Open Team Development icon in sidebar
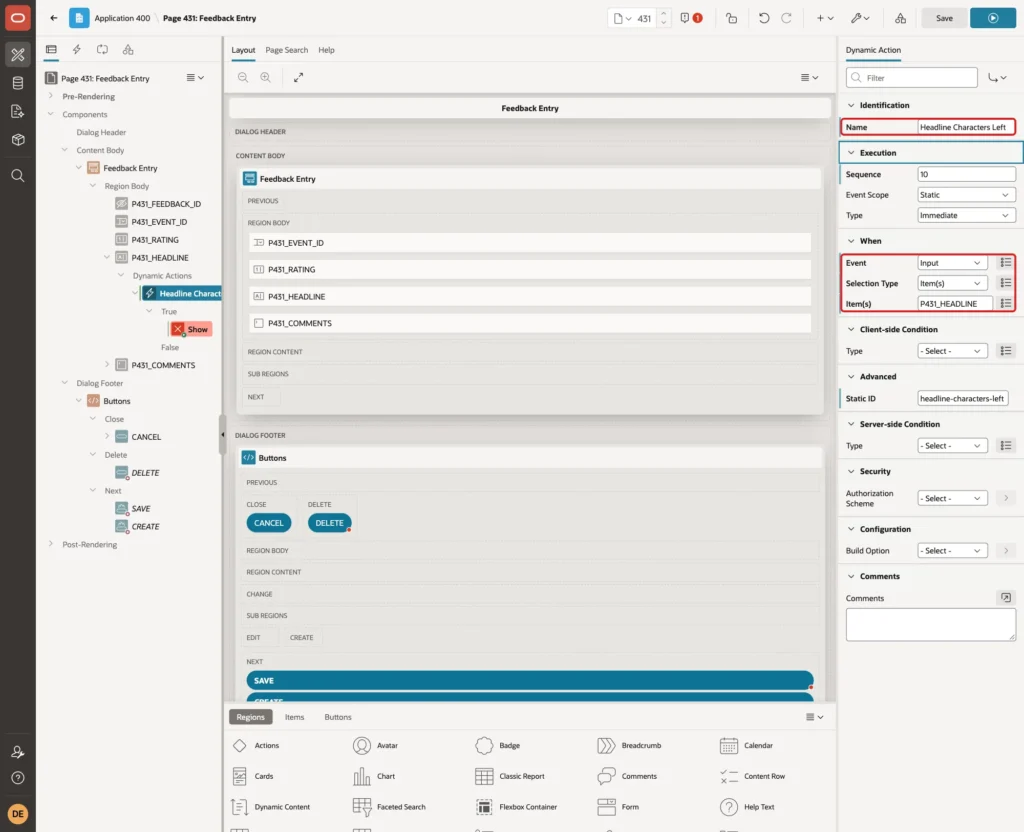The image size is (1024, 832). tap(18, 111)
